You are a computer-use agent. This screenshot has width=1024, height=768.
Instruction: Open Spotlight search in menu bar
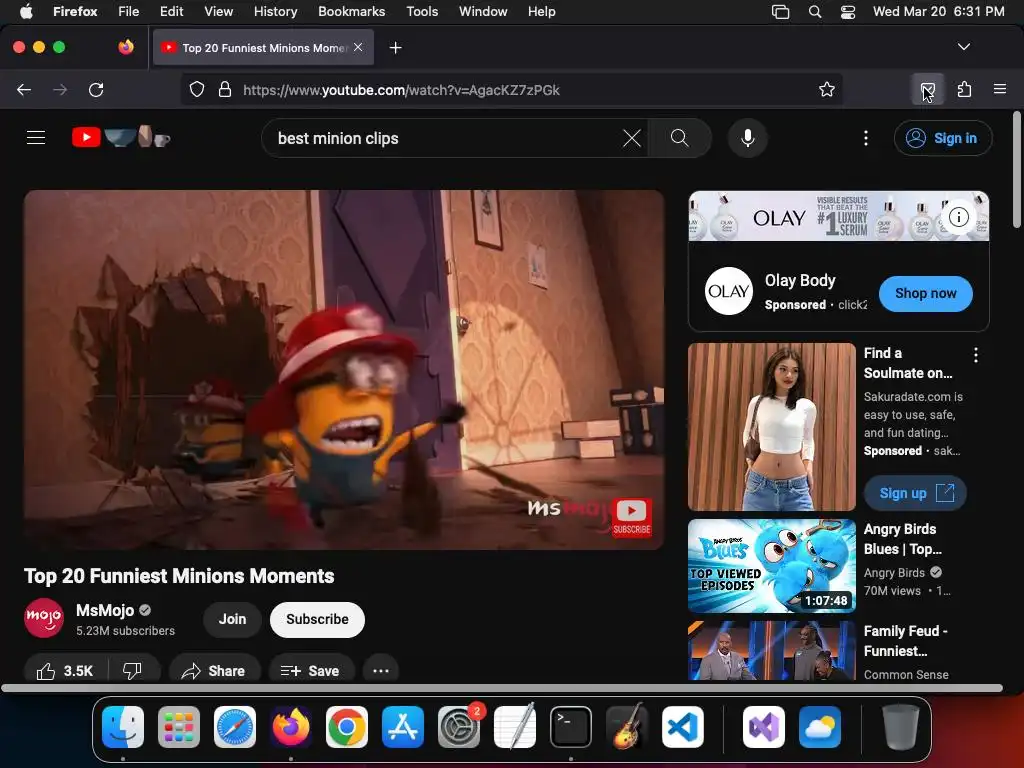(815, 12)
